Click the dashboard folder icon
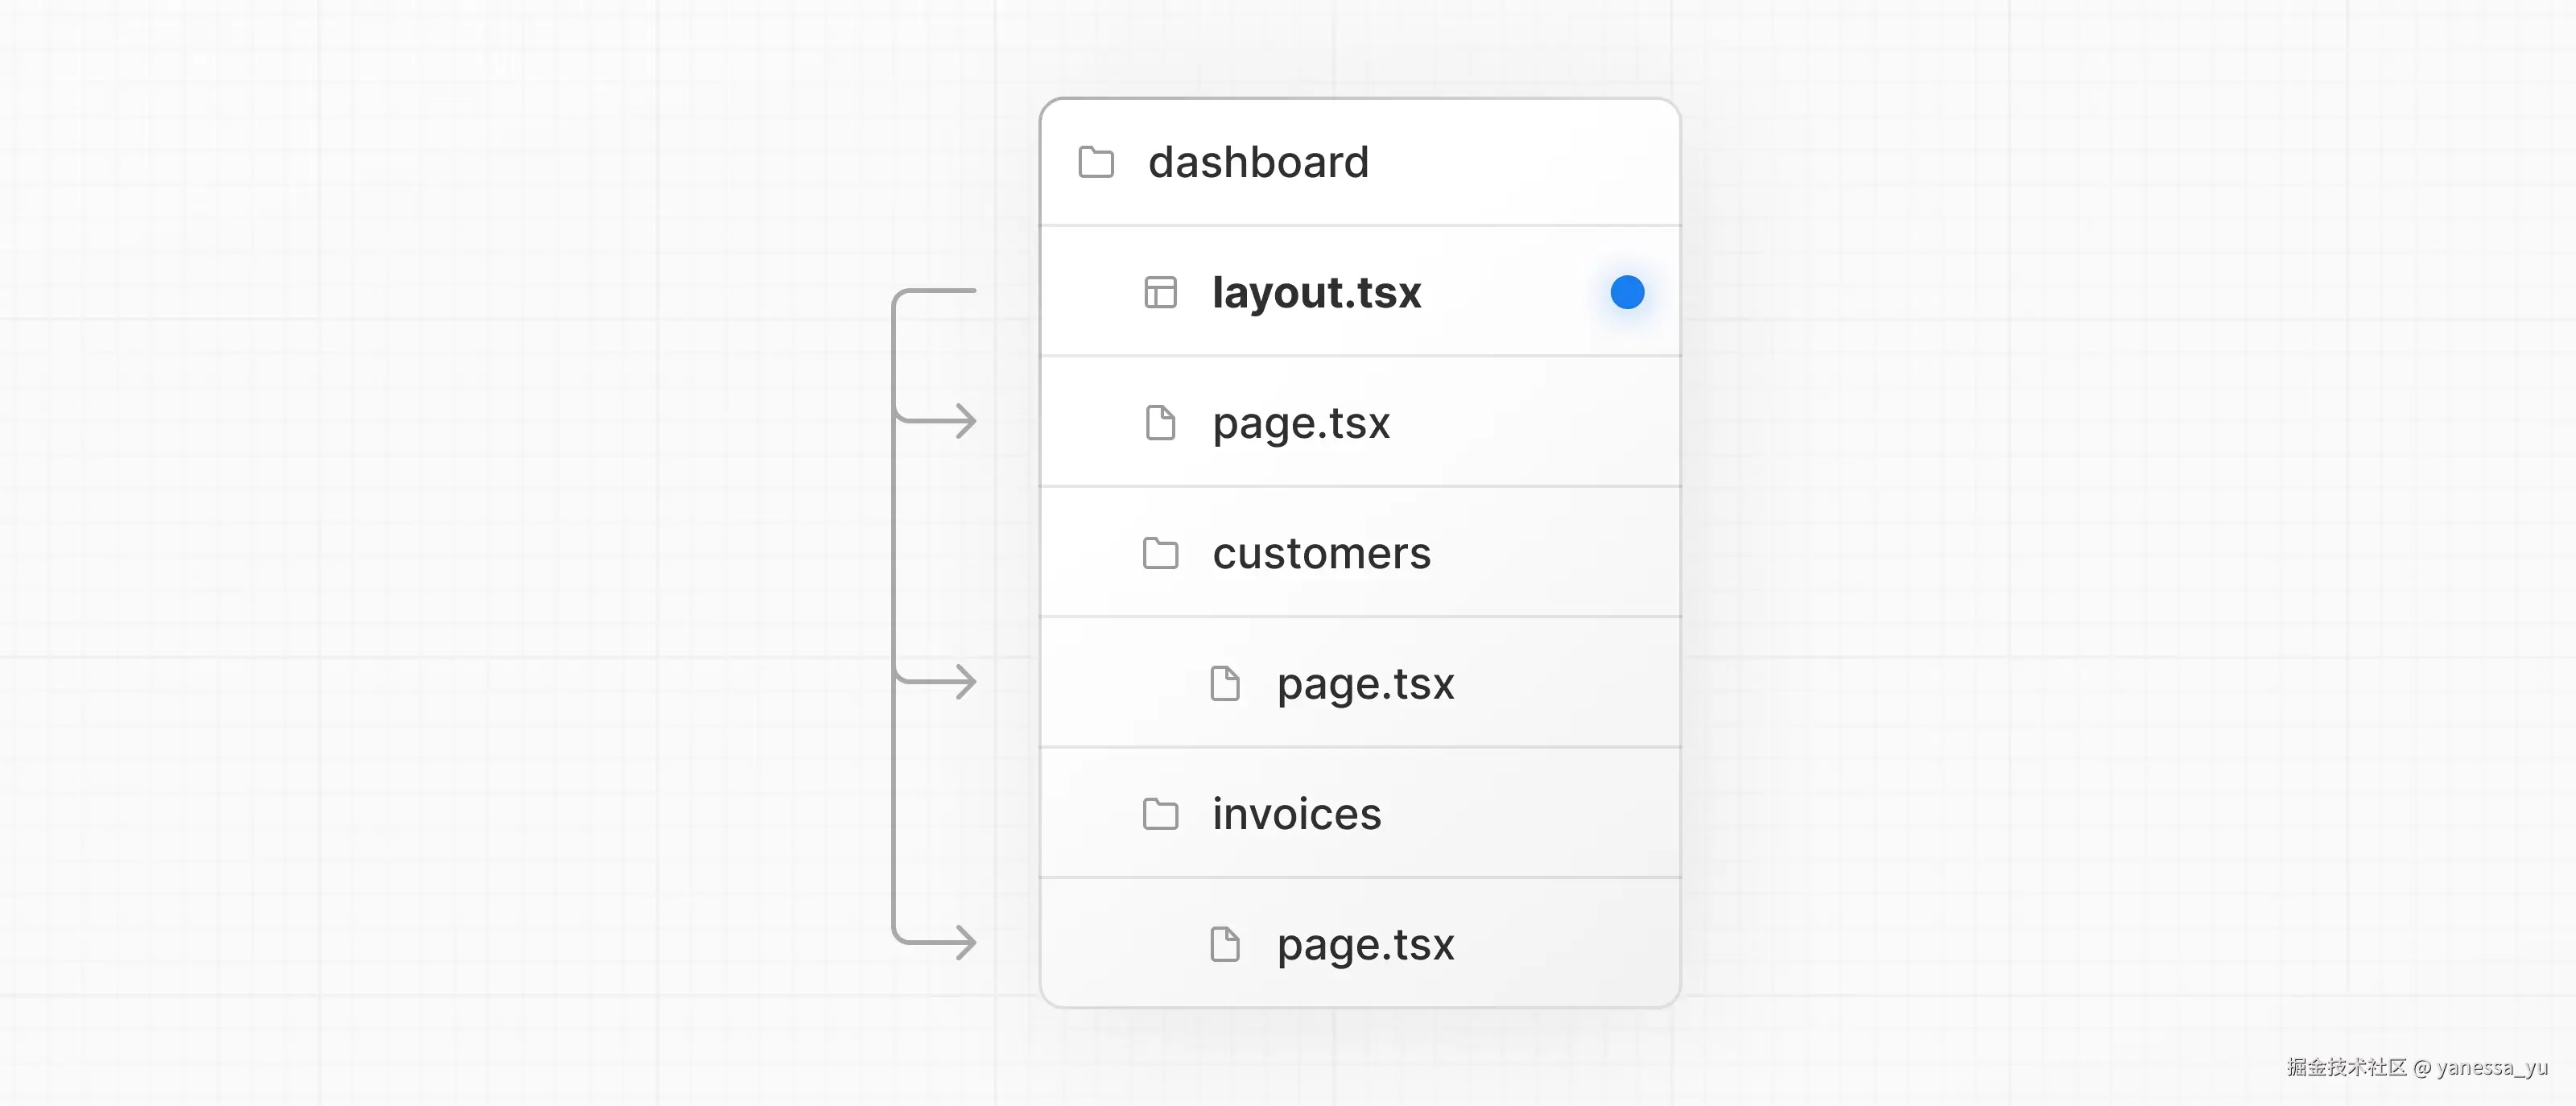 pos(1096,162)
